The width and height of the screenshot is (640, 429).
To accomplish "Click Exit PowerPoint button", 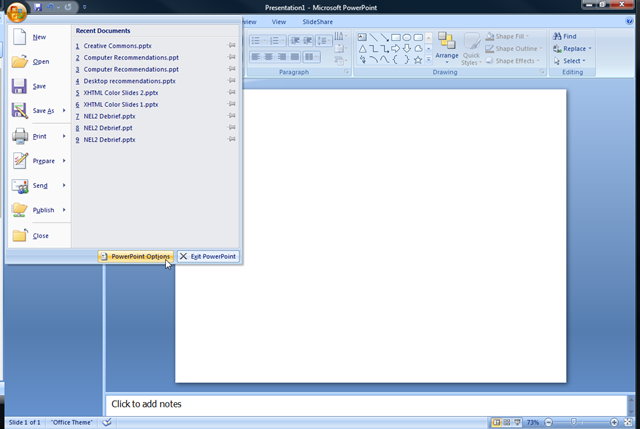I will coord(208,256).
